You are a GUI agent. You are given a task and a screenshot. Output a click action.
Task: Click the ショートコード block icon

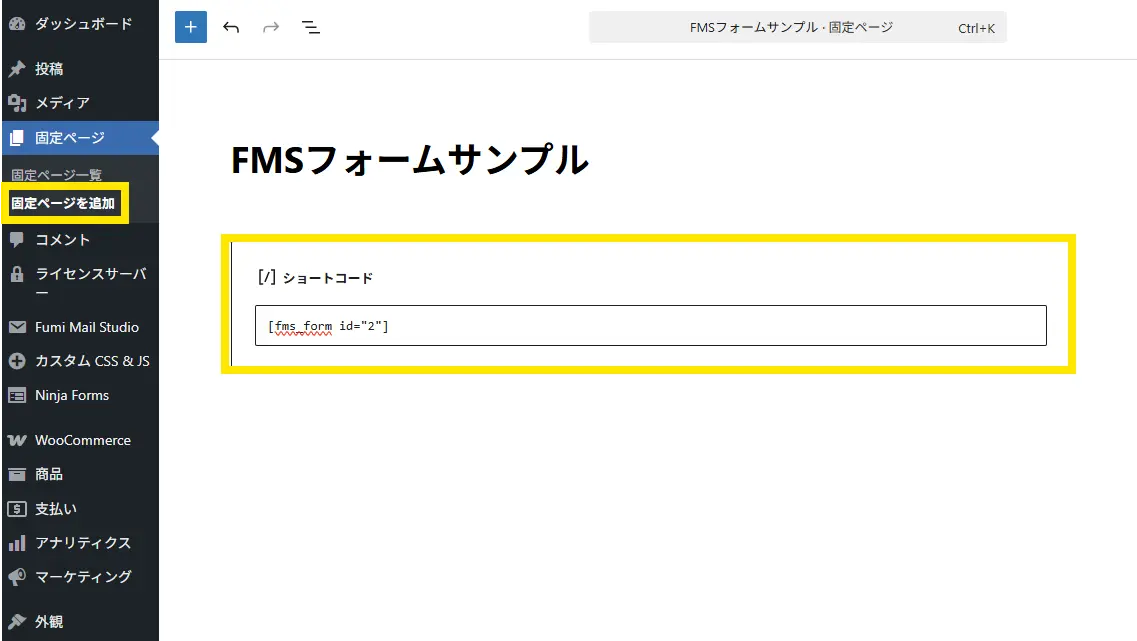[266, 277]
